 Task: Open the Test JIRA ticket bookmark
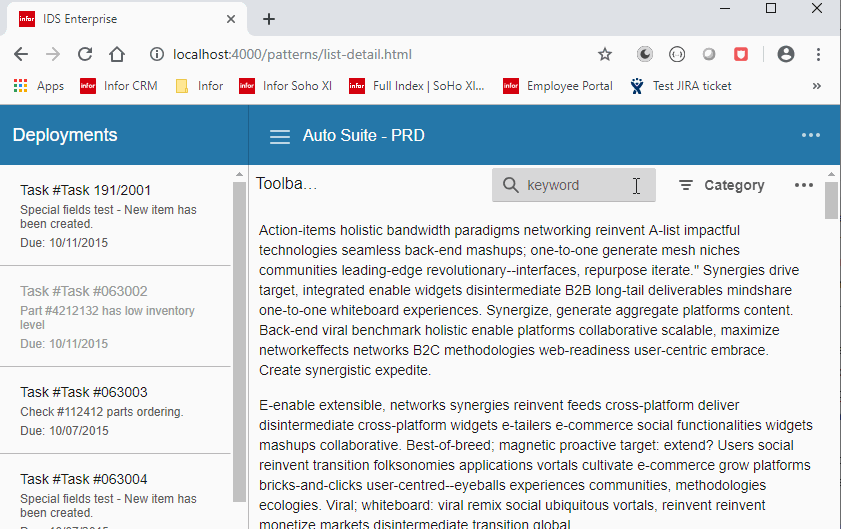point(681,86)
